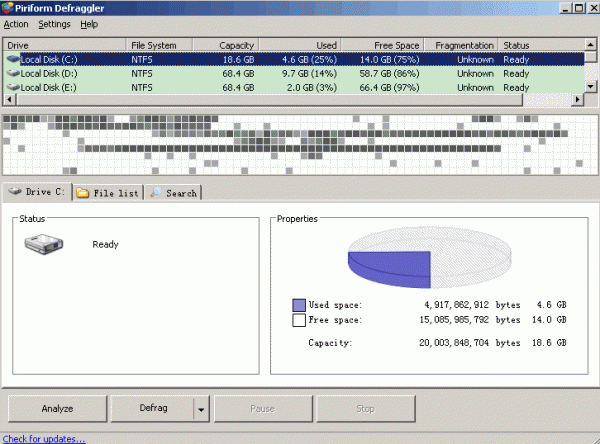Image resolution: width=600 pixels, height=444 pixels.
Task: Switch to the Search tab
Action: (x=173, y=193)
